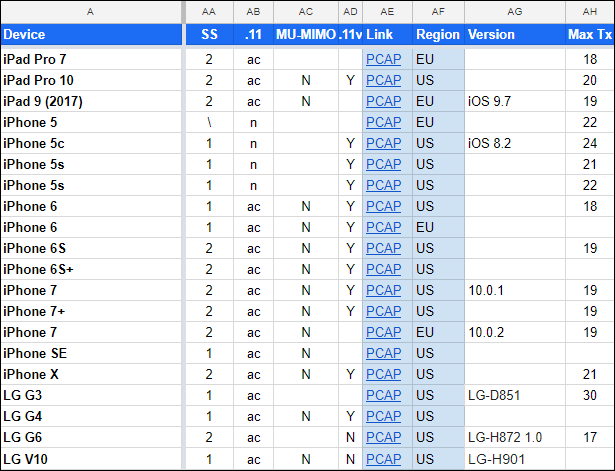Click the Max Tx header cell
The height and width of the screenshot is (471, 615).
(590, 35)
